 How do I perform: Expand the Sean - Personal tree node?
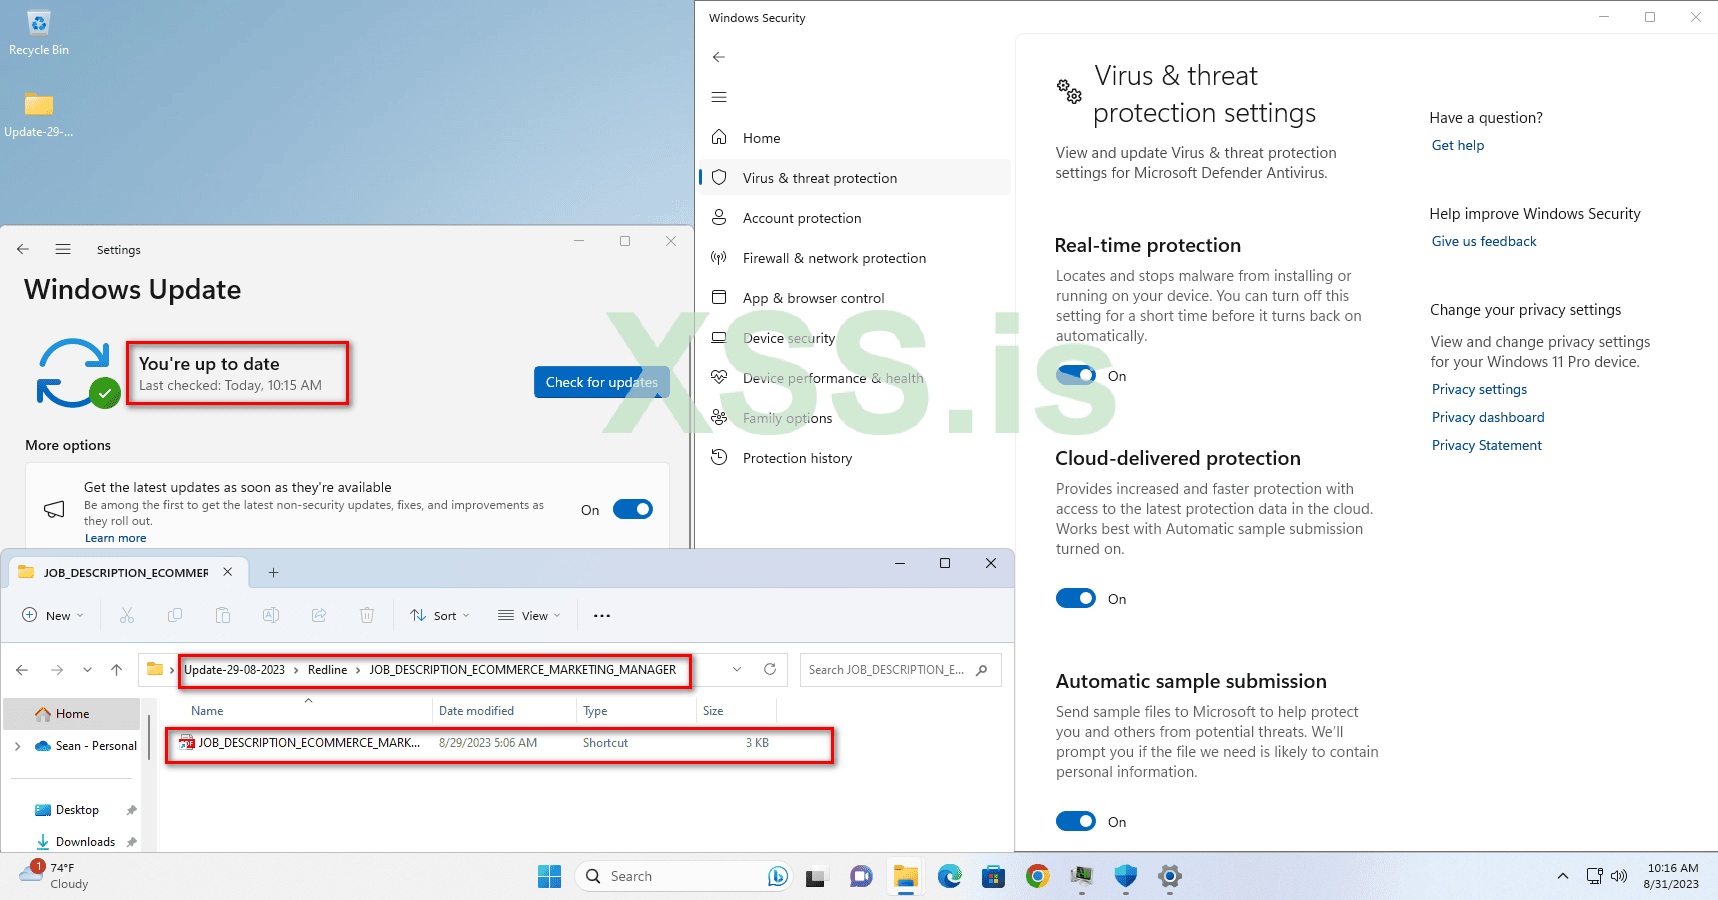point(17,746)
